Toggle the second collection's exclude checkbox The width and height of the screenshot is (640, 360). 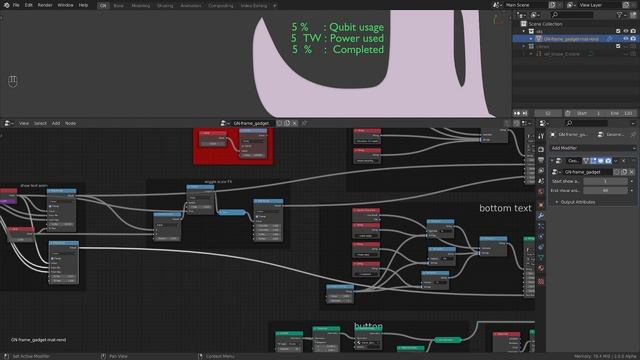pos(618,46)
